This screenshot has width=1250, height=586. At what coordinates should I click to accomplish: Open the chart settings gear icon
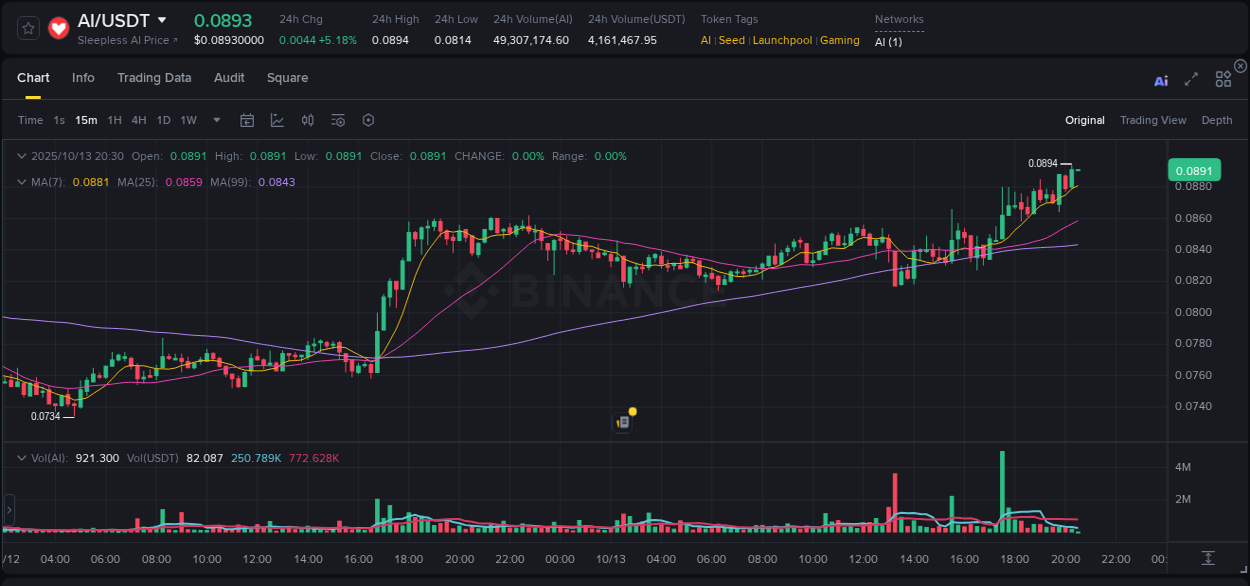pos(368,120)
